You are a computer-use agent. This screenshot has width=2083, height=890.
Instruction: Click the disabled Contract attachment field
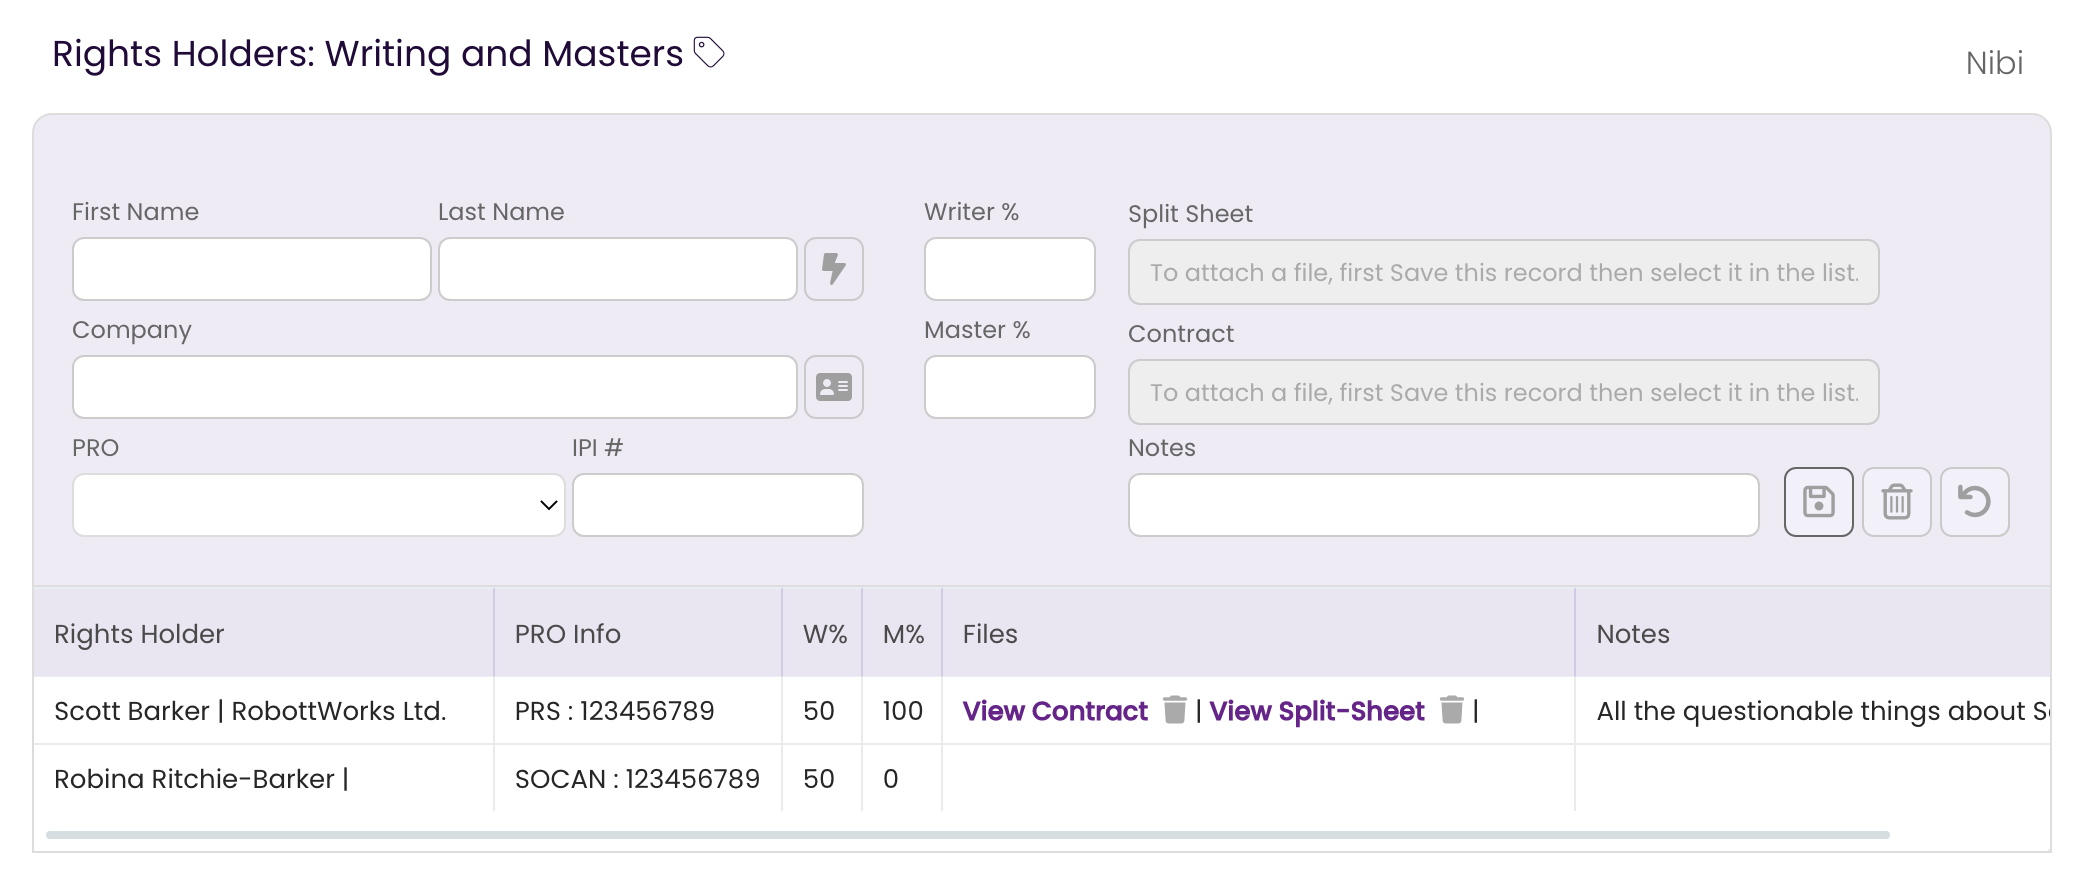tap(1504, 392)
